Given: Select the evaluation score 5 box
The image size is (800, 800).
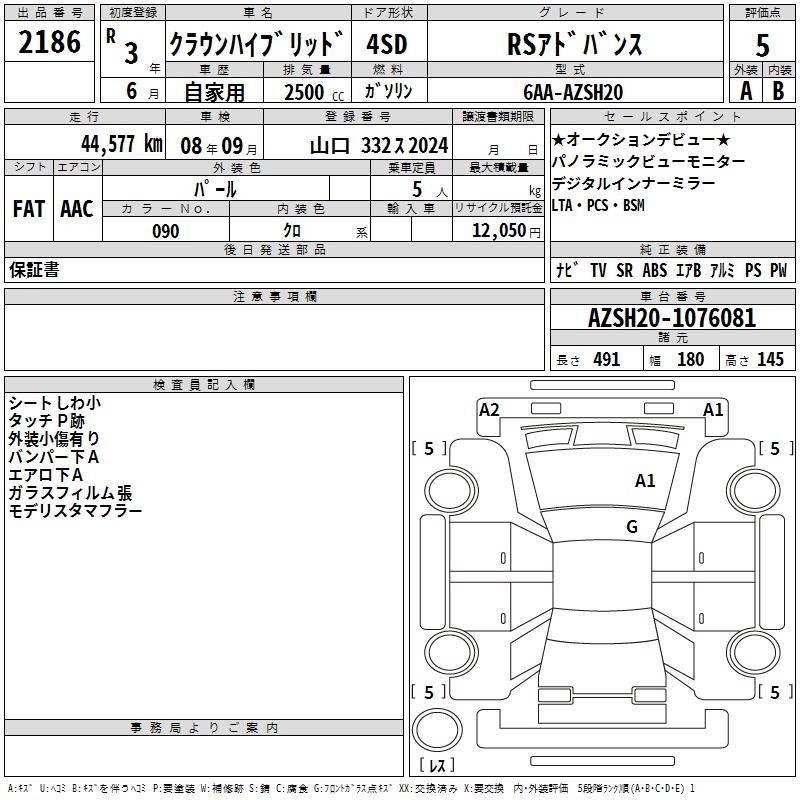Looking at the screenshot, I should click(x=762, y=44).
